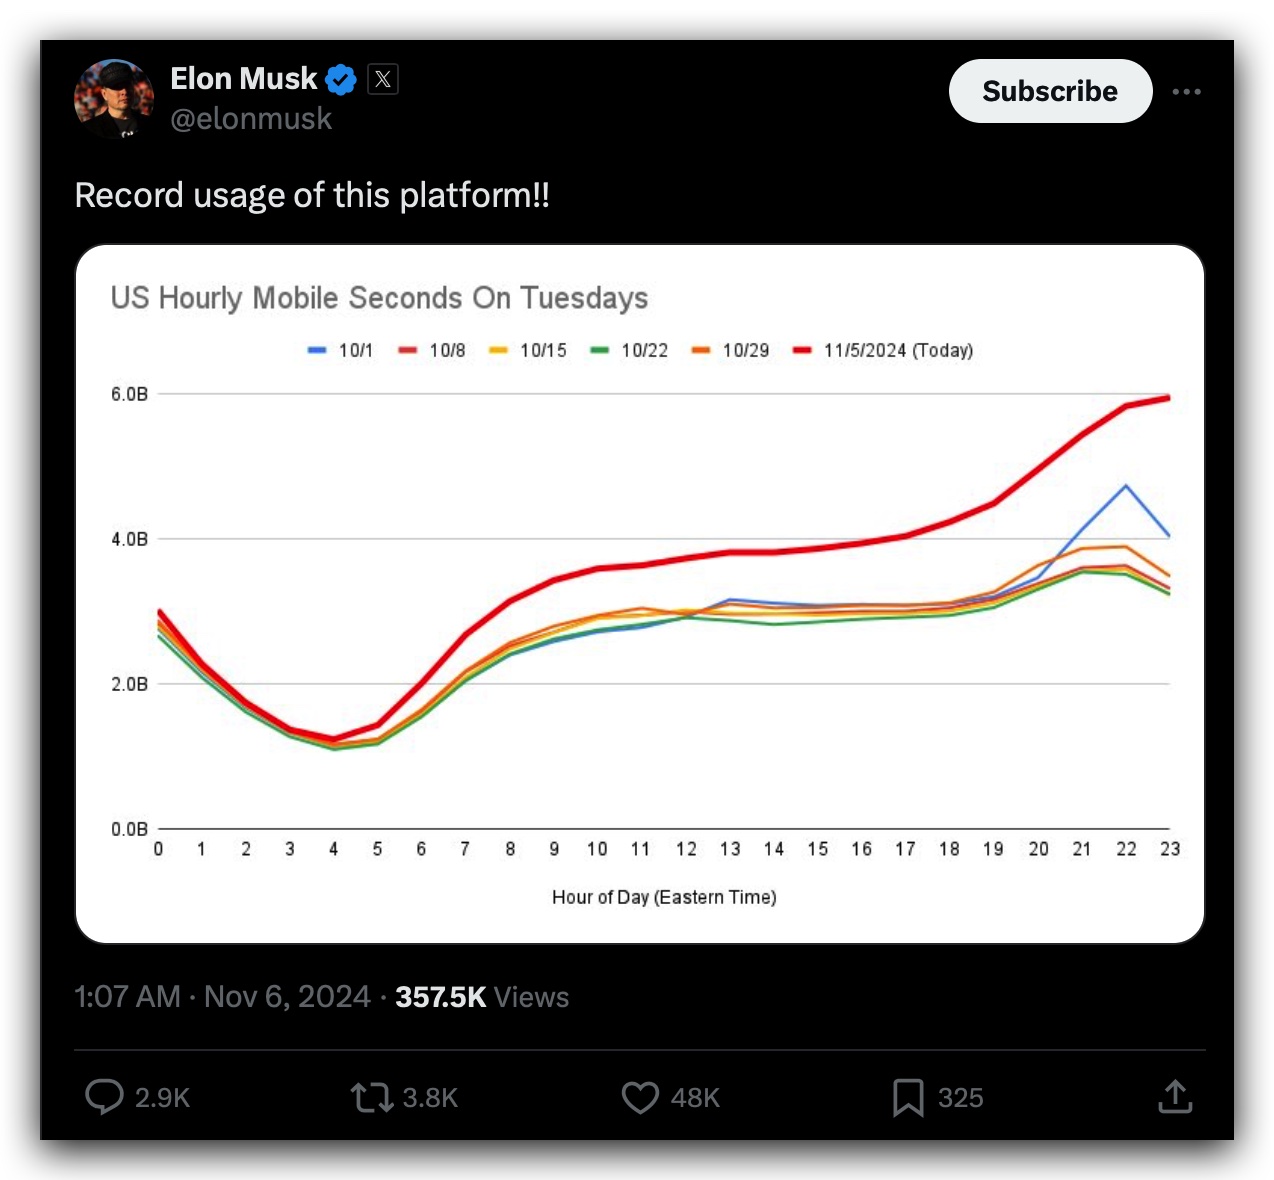The height and width of the screenshot is (1180, 1274).
Task: Bookmark the post with bookmark icon
Action: 908,1098
